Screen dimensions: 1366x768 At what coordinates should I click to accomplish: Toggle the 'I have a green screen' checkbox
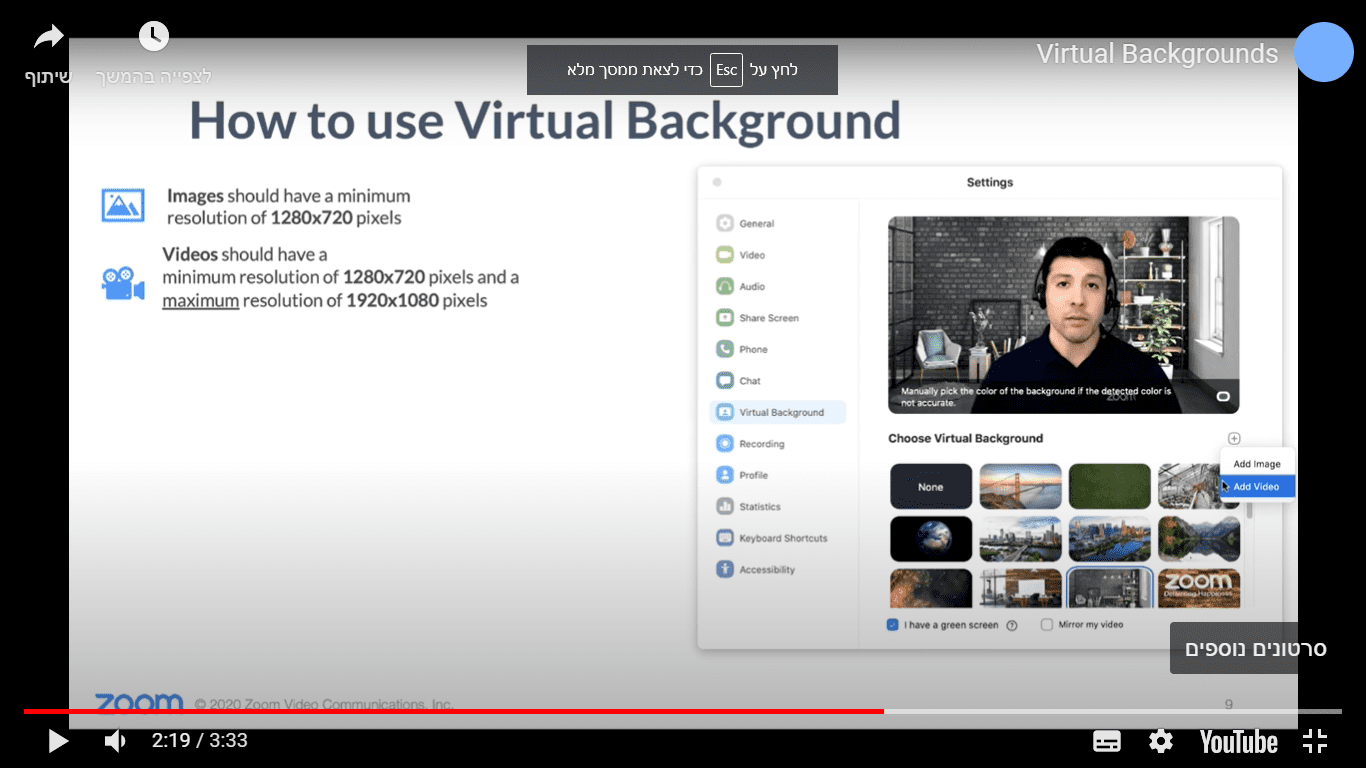(x=893, y=625)
